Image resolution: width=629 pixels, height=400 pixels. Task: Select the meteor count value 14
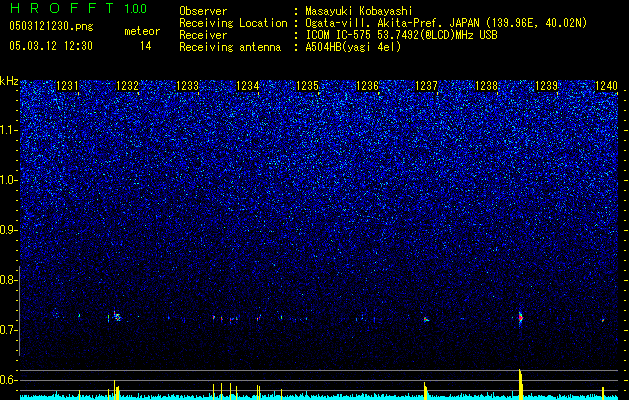146,46
